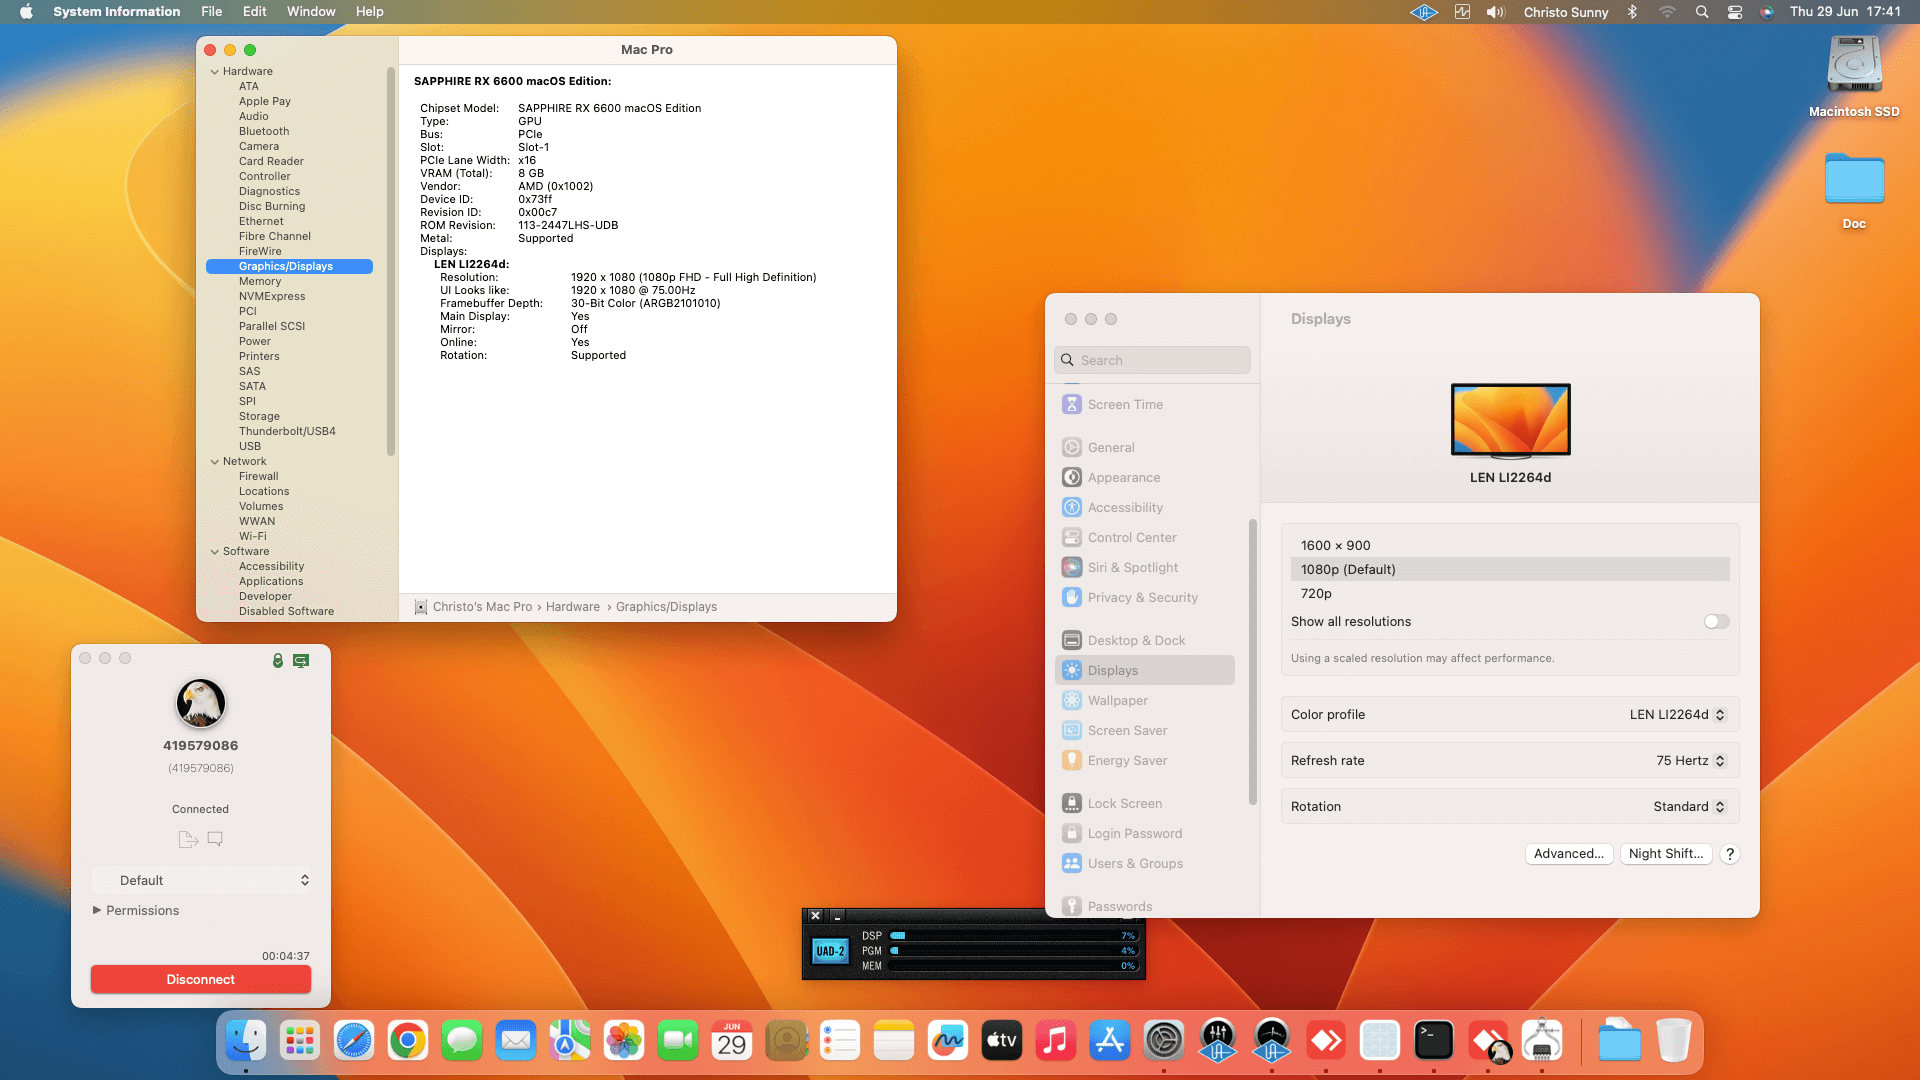
Task: Enable the Show all resolutions toggle
Action: point(1716,621)
